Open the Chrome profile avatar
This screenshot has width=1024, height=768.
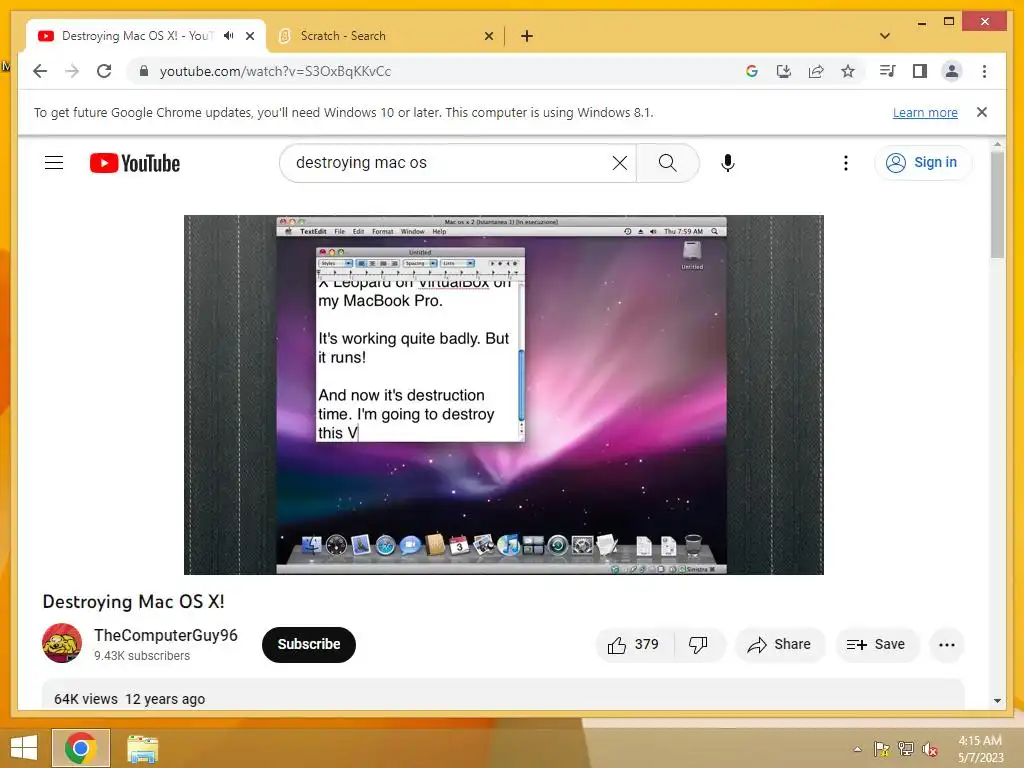952,71
